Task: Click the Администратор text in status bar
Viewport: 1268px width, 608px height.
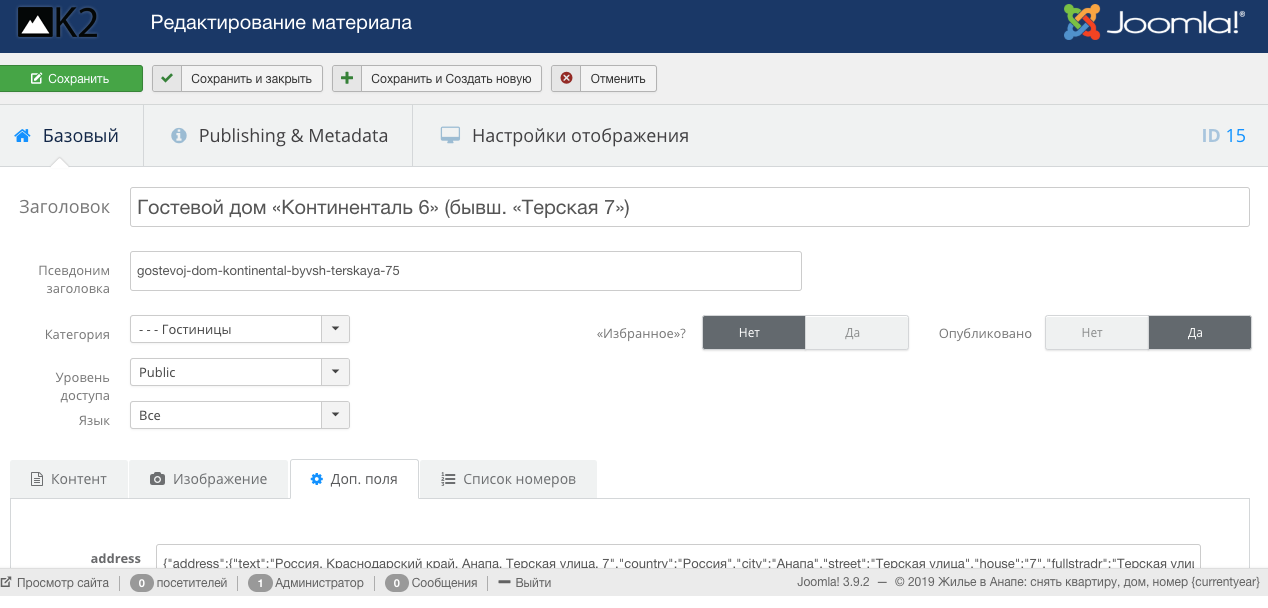Action: click(320, 582)
